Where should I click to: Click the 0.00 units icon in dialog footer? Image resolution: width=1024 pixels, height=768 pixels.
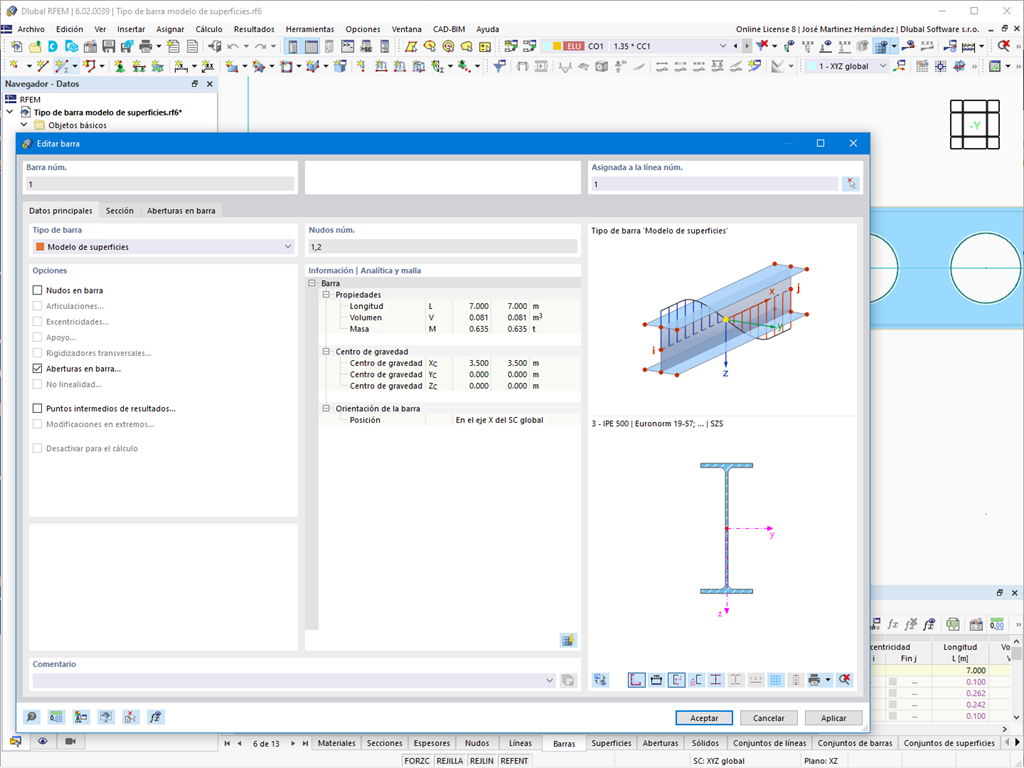click(56, 717)
